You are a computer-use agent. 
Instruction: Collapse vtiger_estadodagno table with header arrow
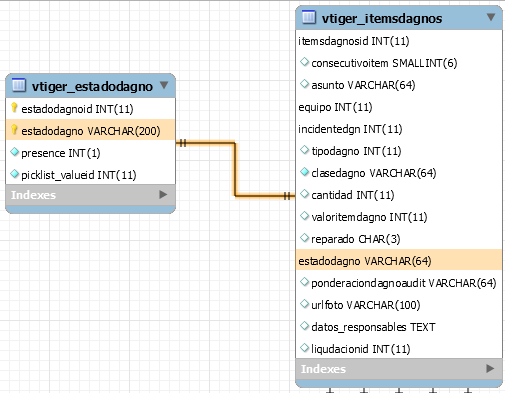(x=164, y=85)
